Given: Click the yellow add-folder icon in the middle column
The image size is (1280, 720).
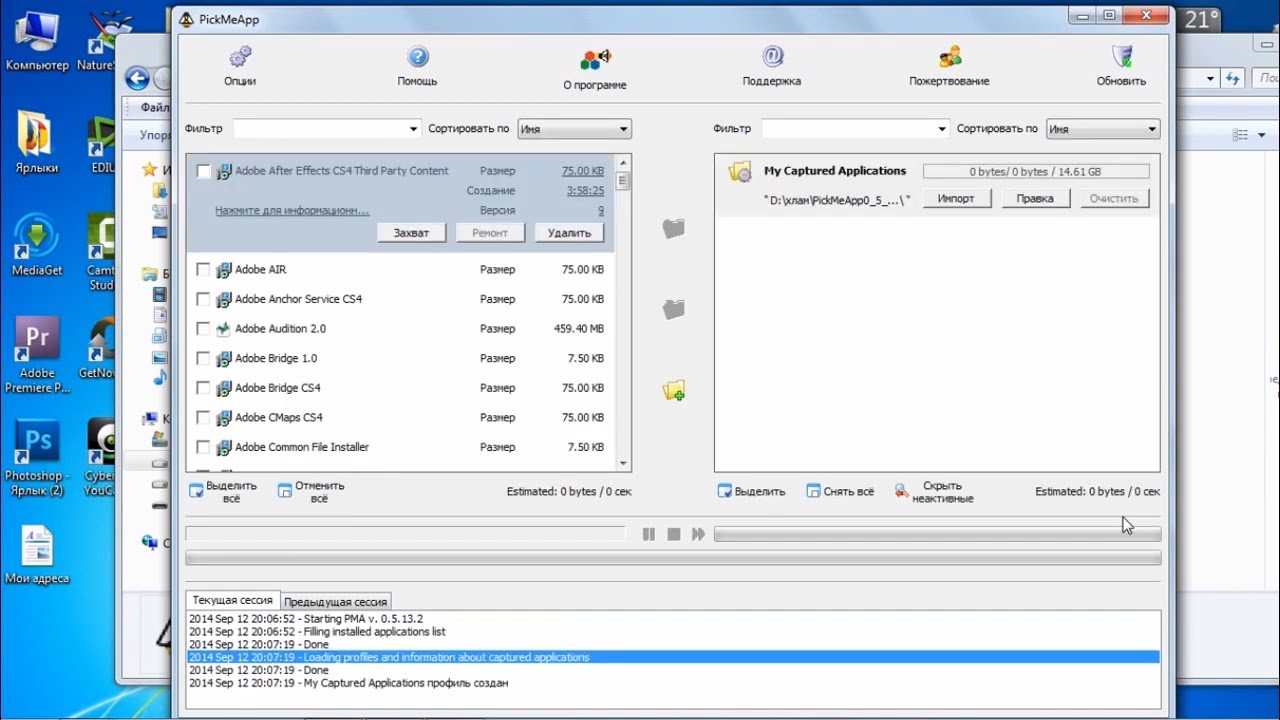Looking at the screenshot, I should [x=674, y=390].
